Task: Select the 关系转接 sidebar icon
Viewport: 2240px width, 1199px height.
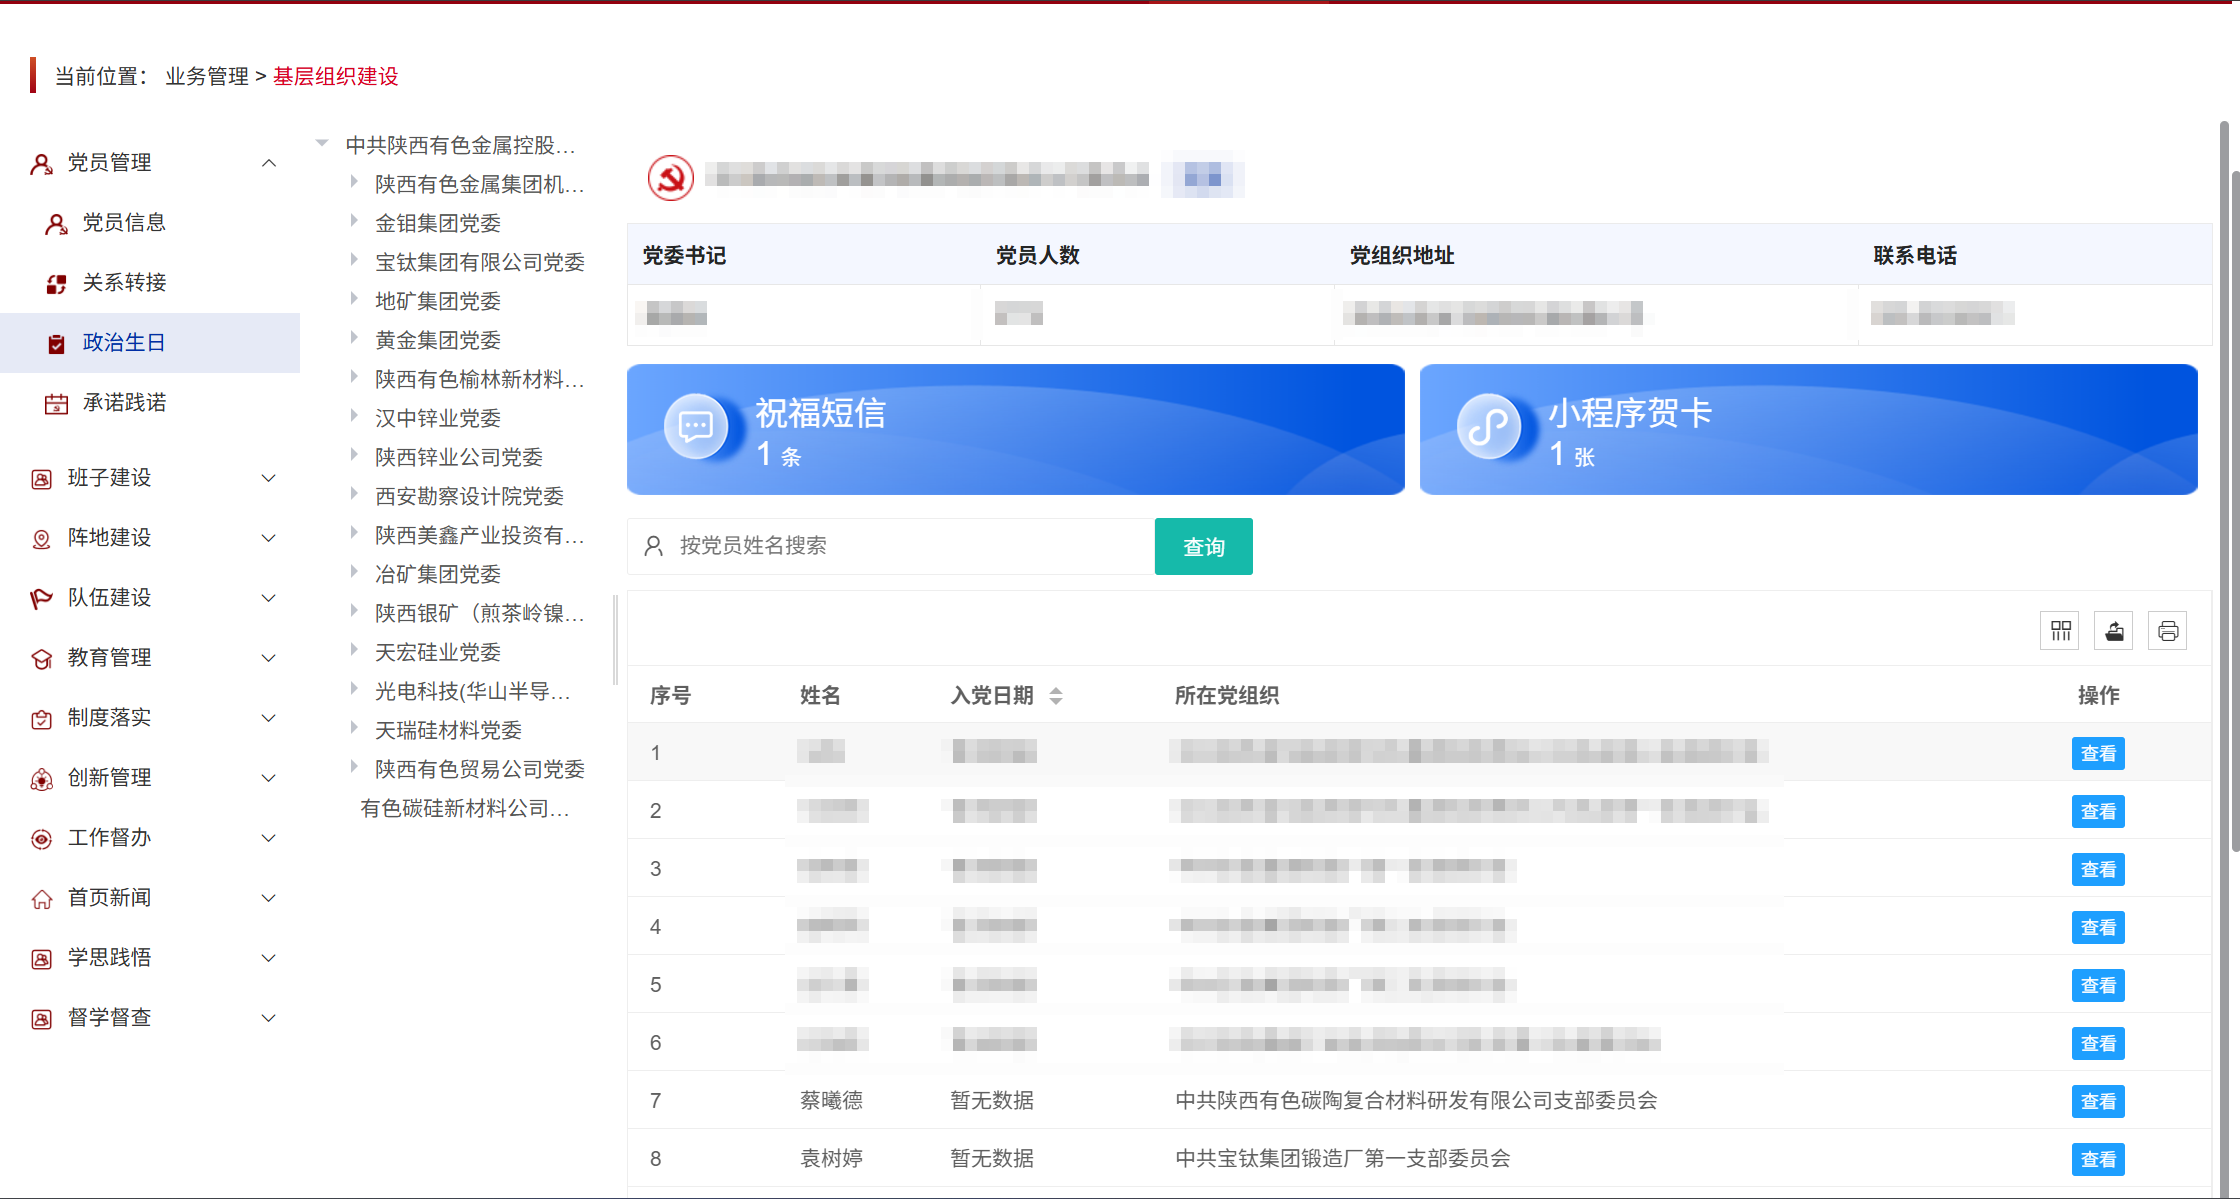Action: point(56,283)
